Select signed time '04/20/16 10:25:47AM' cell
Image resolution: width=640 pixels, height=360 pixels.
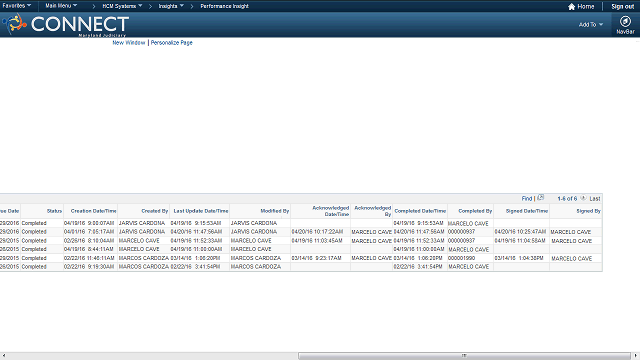click(520, 232)
